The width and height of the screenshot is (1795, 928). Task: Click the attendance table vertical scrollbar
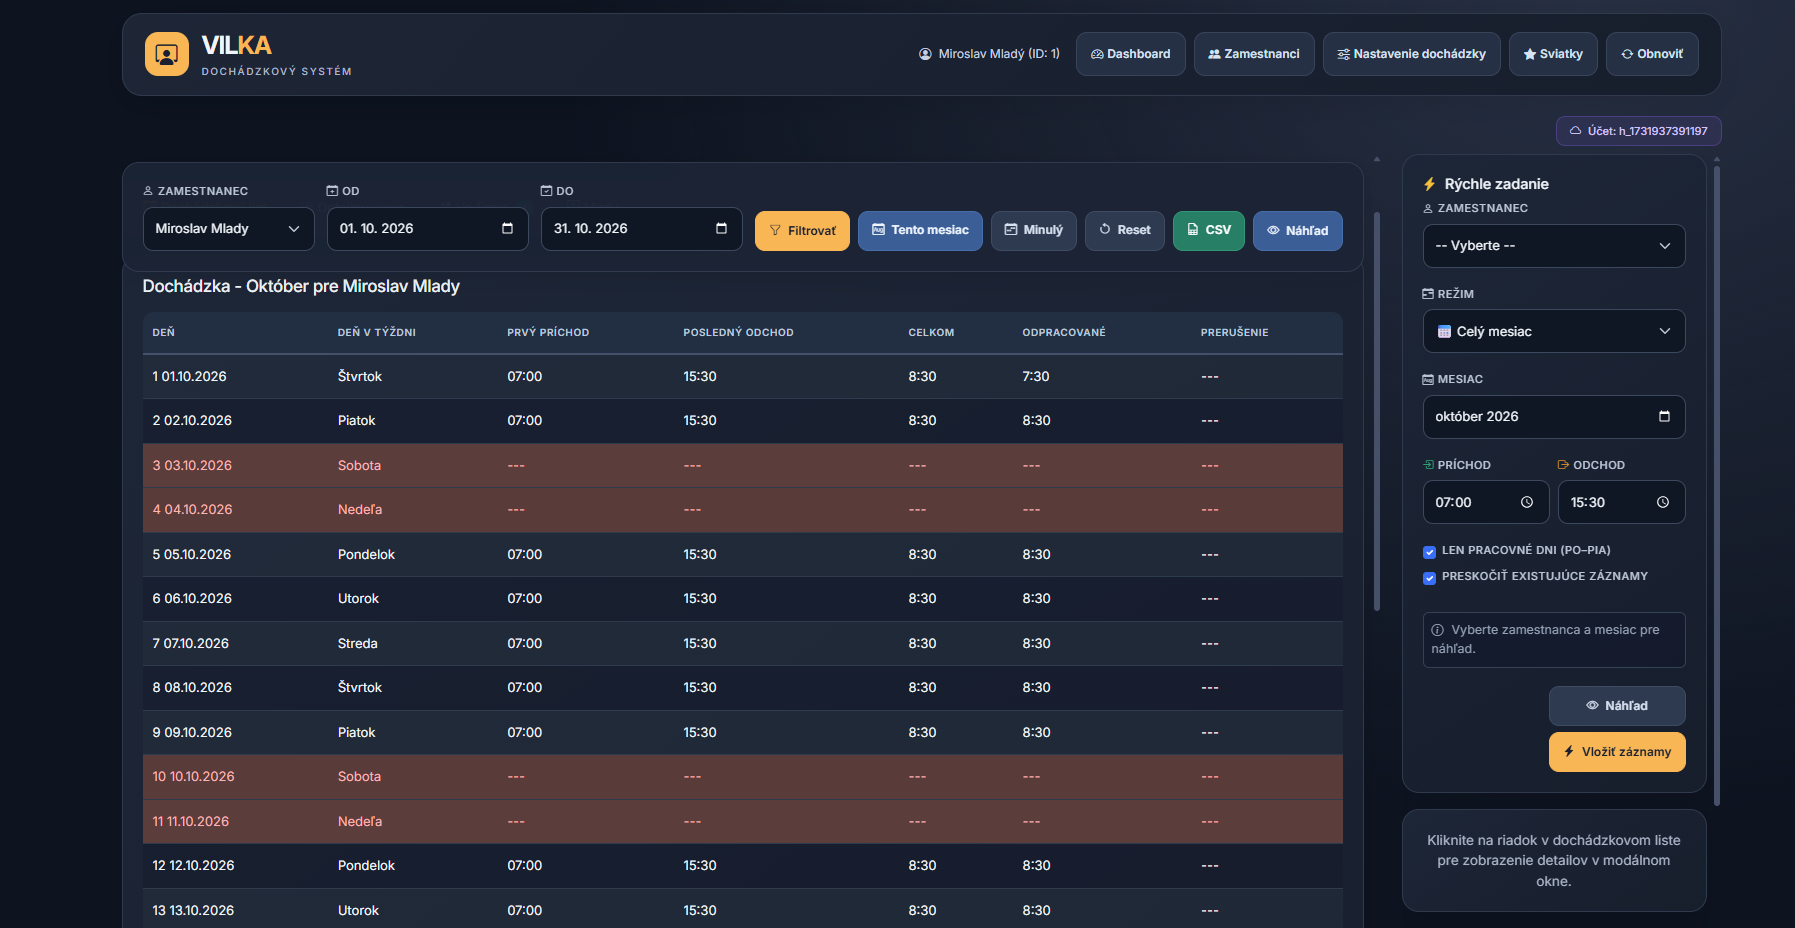click(1377, 410)
